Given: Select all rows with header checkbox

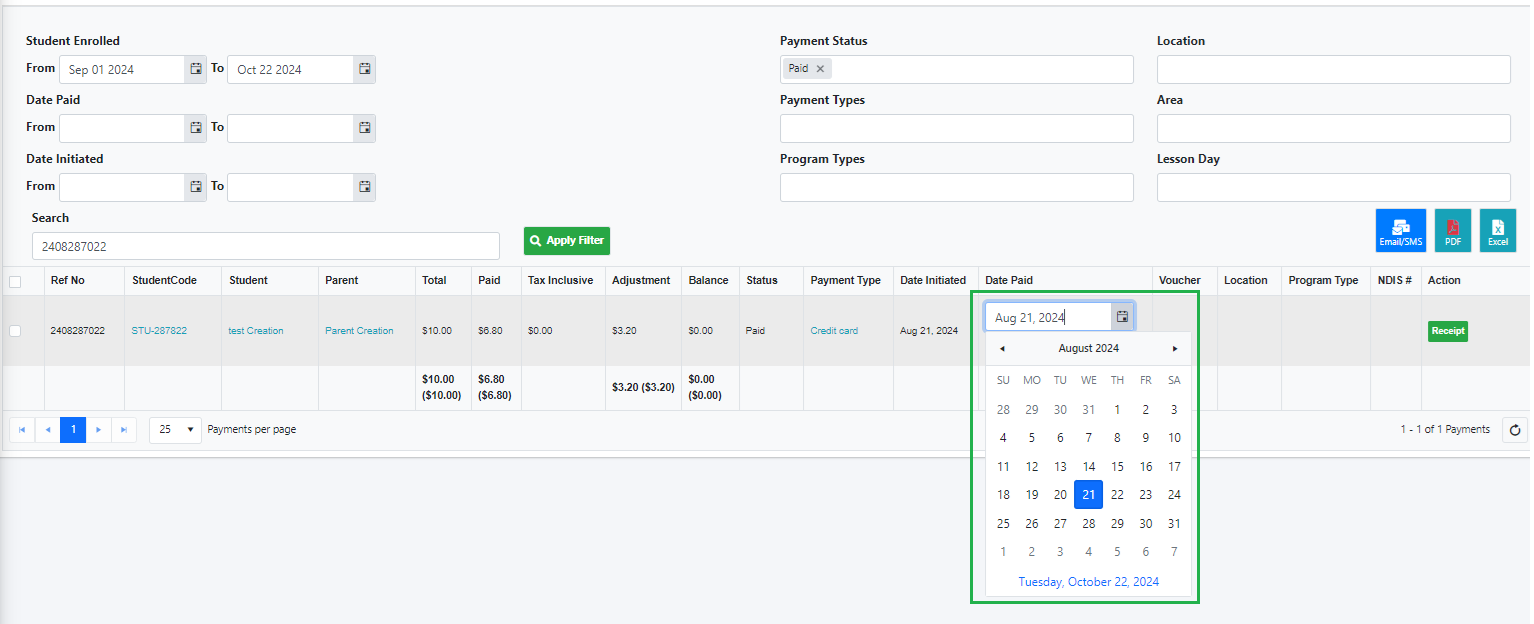Looking at the screenshot, I should tap(15, 282).
